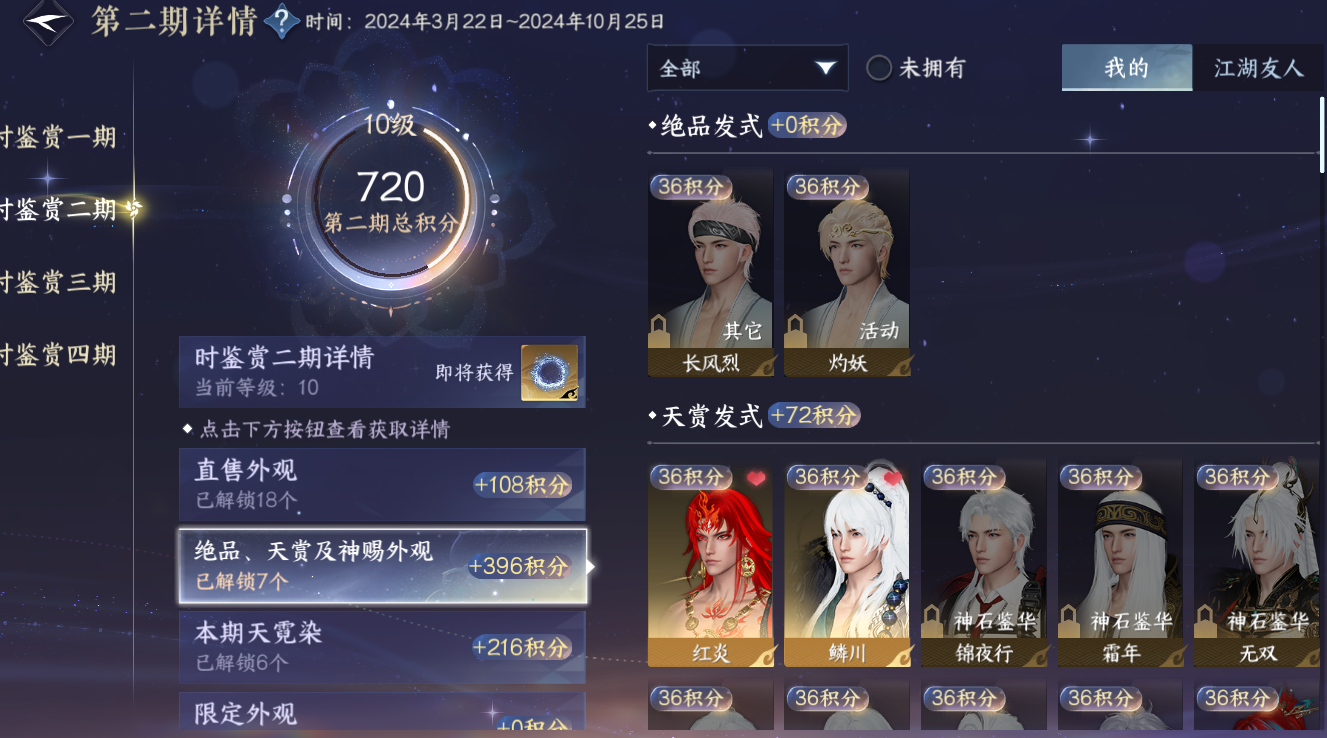Click the lock icon on 锦夜行 card
Screen dimensions: 1327x738
(x=932, y=619)
